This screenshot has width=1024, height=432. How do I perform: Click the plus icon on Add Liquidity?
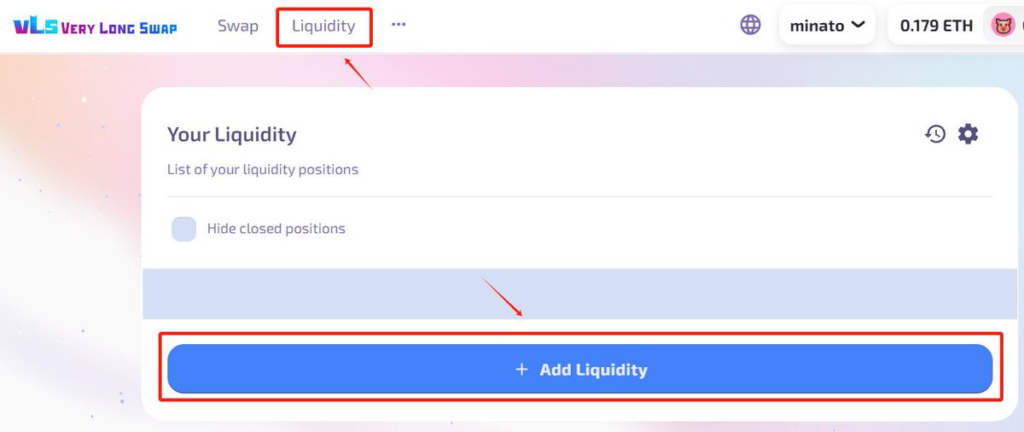click(x=521, y=369)
